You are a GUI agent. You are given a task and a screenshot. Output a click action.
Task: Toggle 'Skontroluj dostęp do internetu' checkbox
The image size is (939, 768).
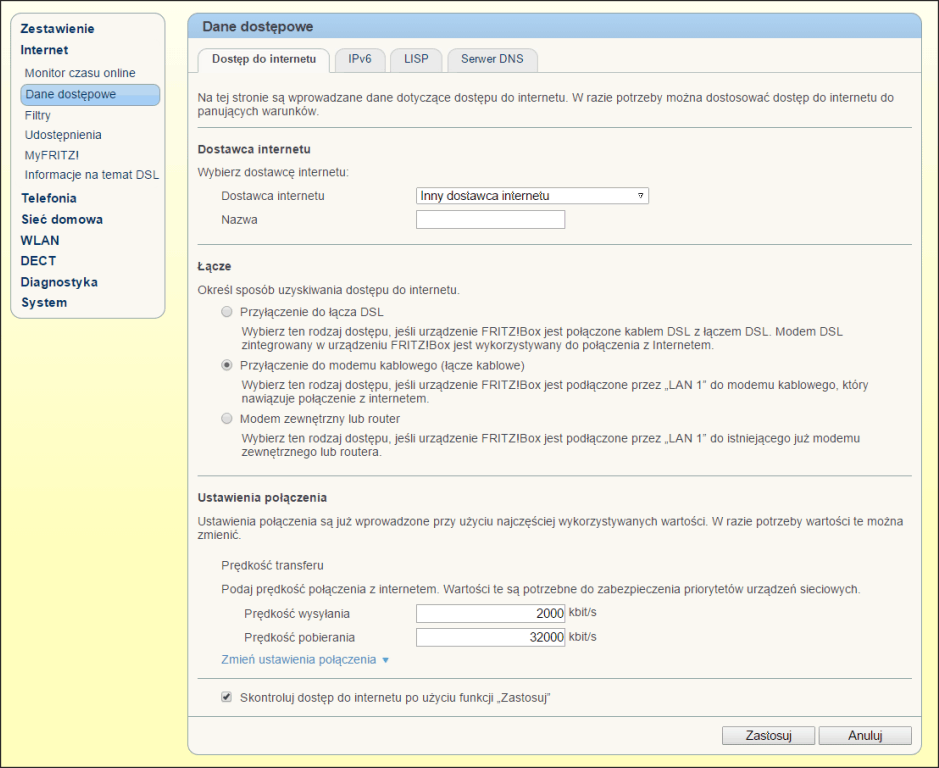click(227, 697)
